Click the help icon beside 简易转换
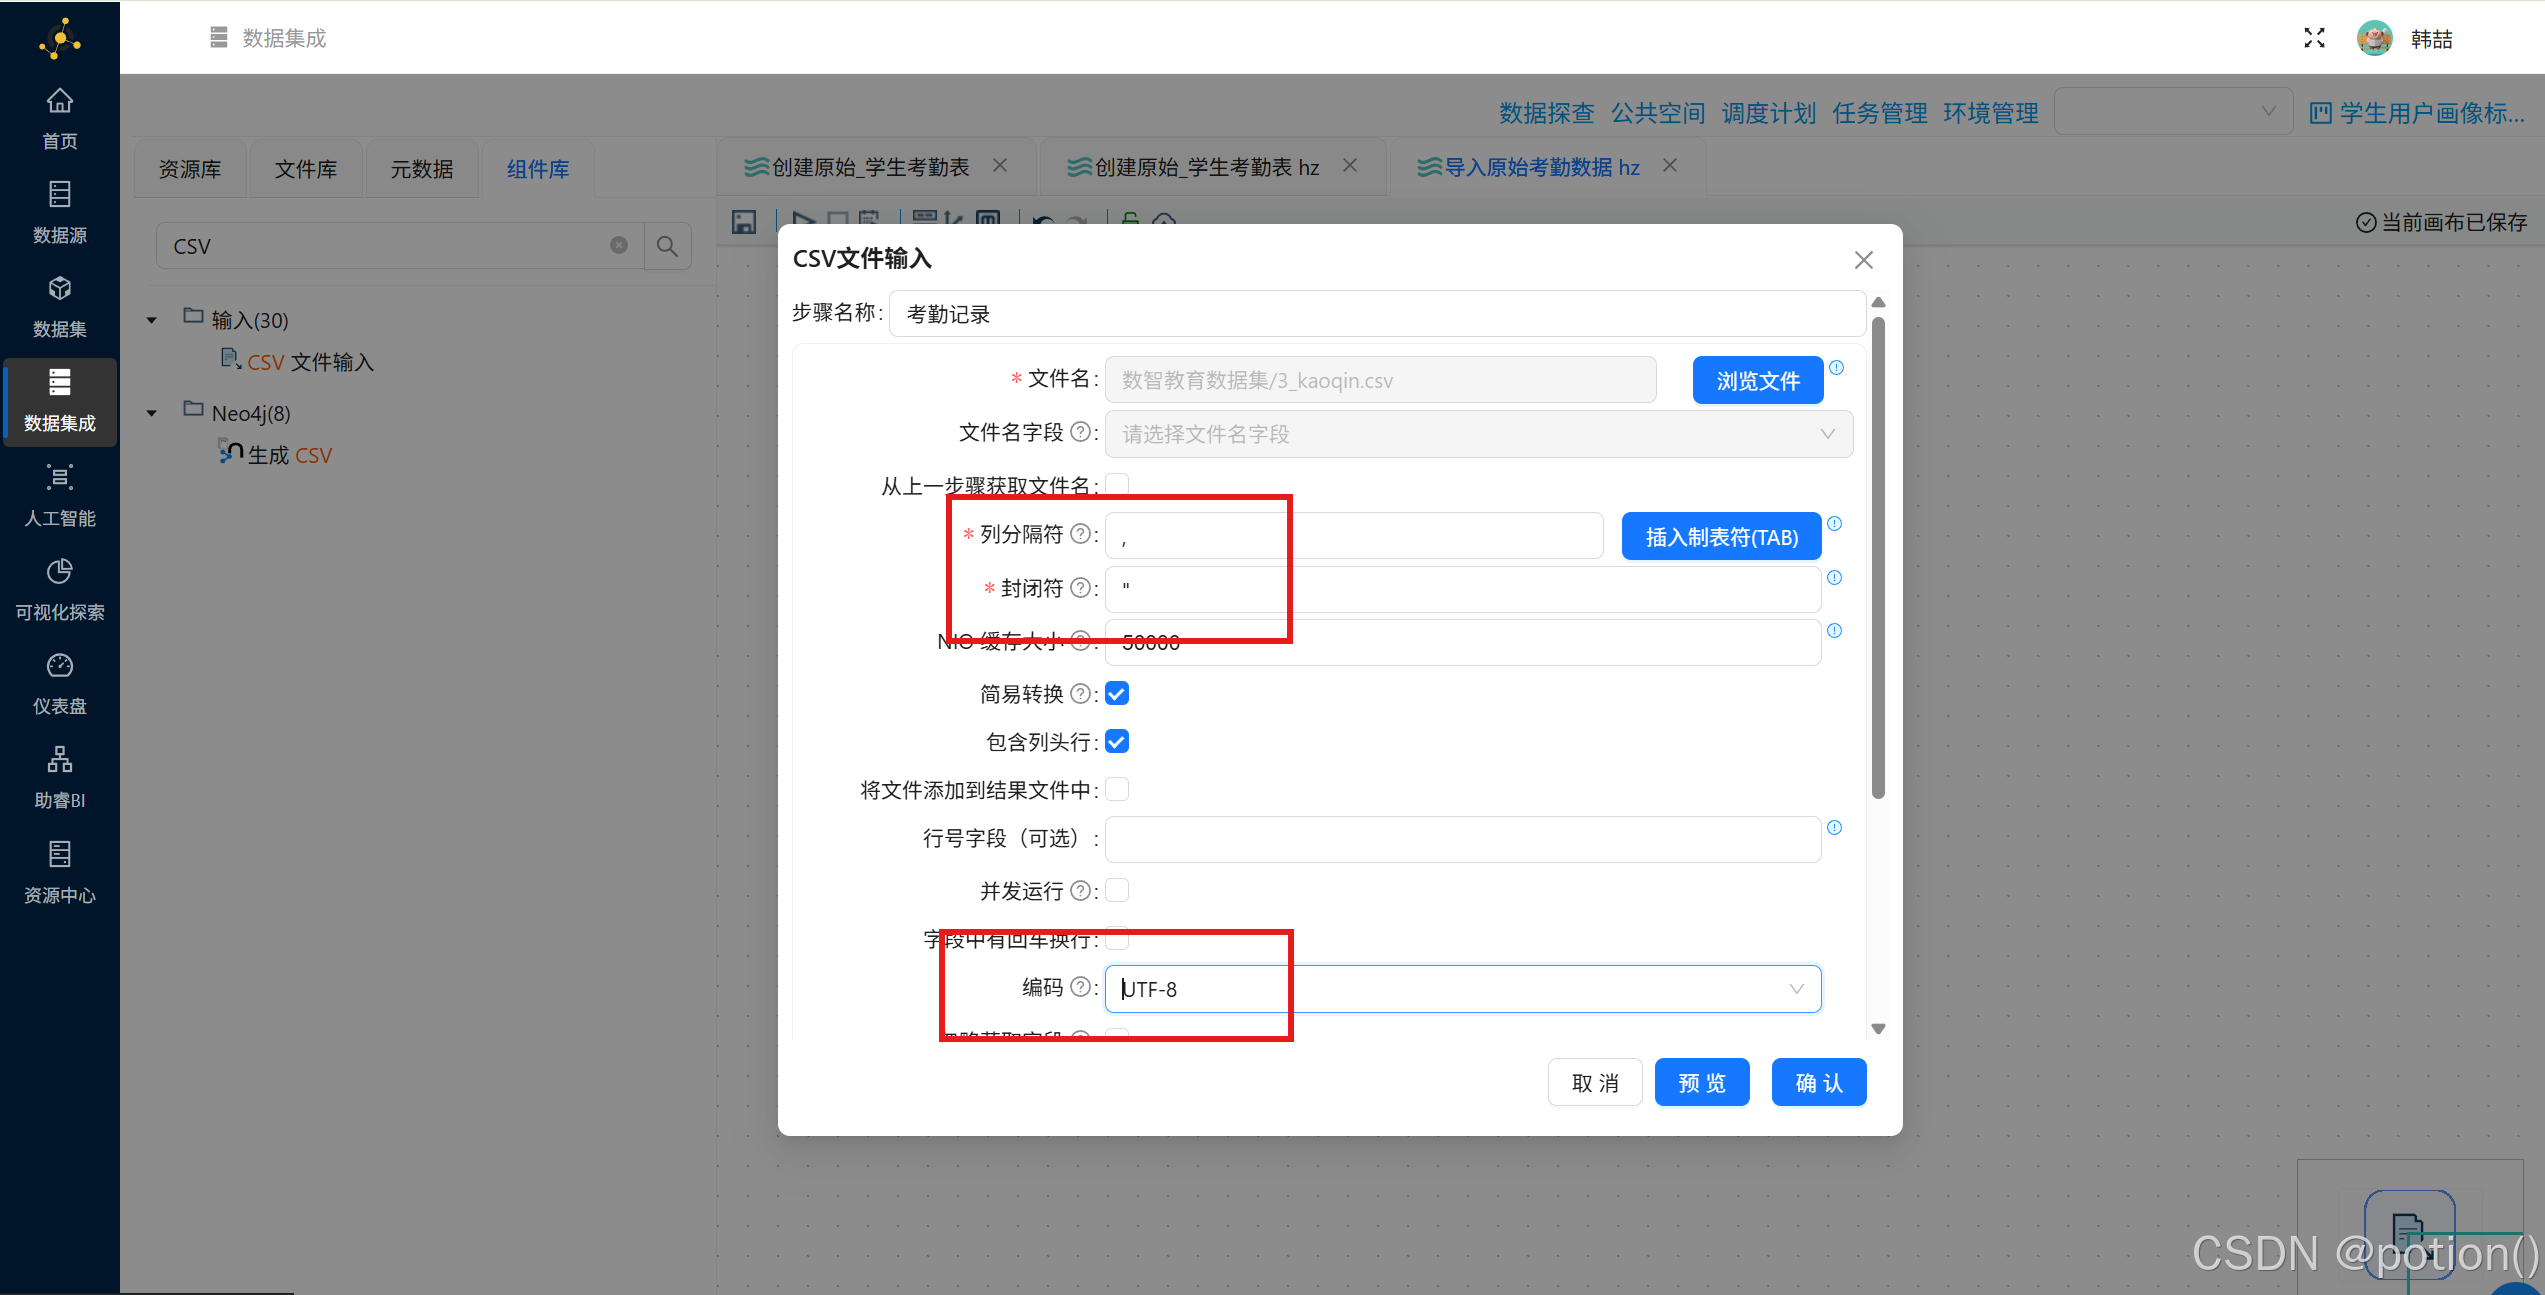This screenshot has width=2545, height=1295. 1080,693
